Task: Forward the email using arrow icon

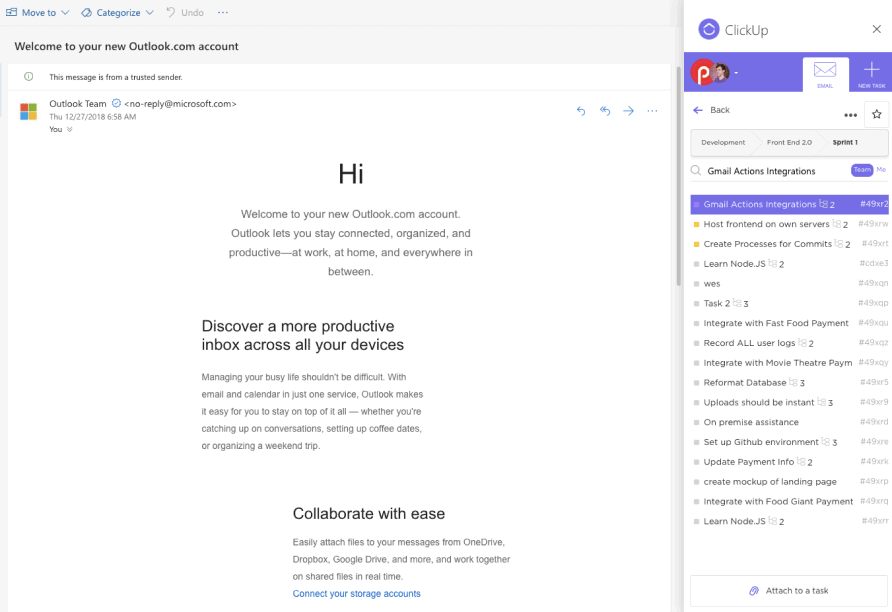Action: [x=629, y=111]
